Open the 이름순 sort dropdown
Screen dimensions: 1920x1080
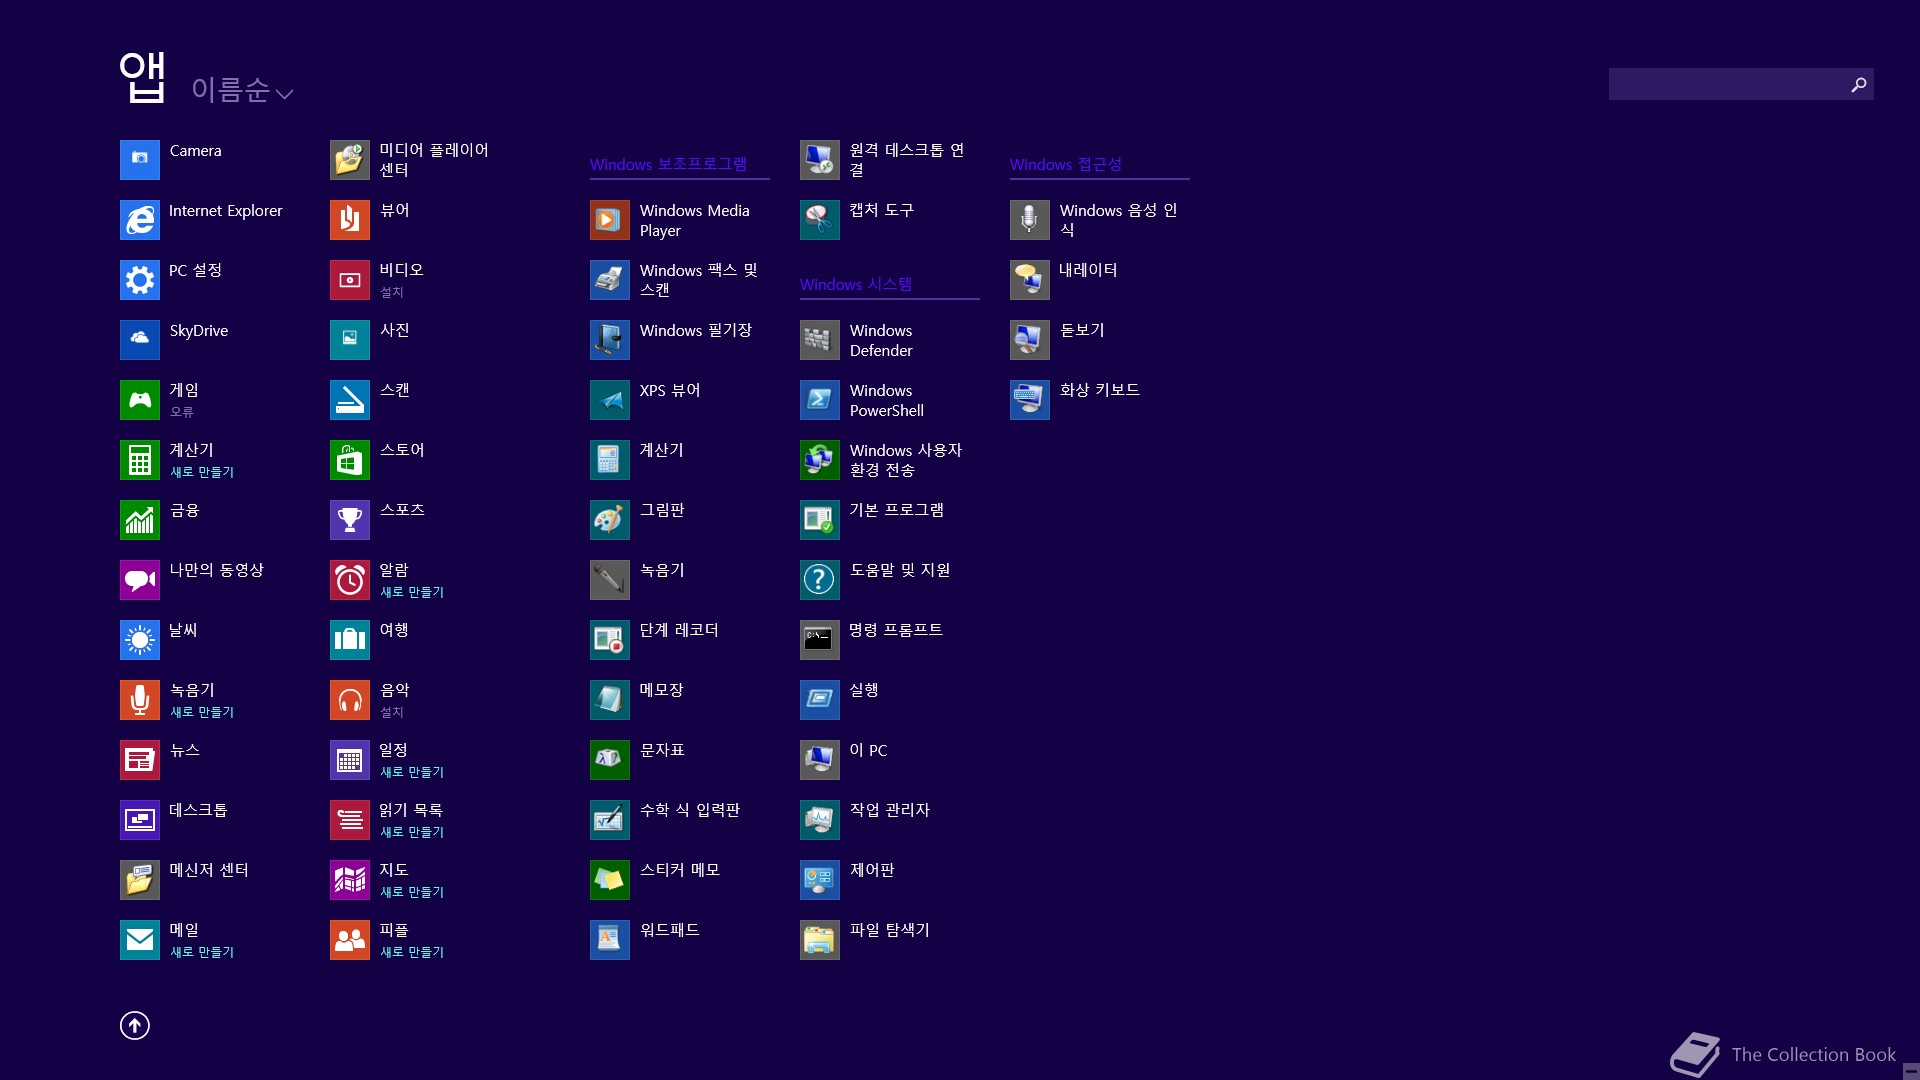[242, 90]
